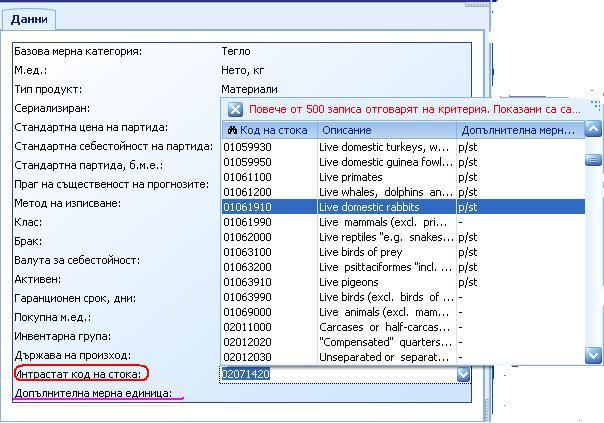Click the Интрастат код на стока label
The width and height of the screenshot is (604, 423).
(x=79, y=374)
